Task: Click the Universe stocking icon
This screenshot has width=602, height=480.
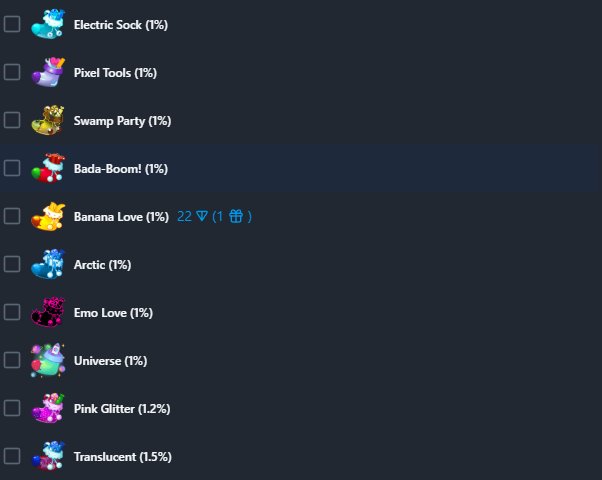Action: 48,360
